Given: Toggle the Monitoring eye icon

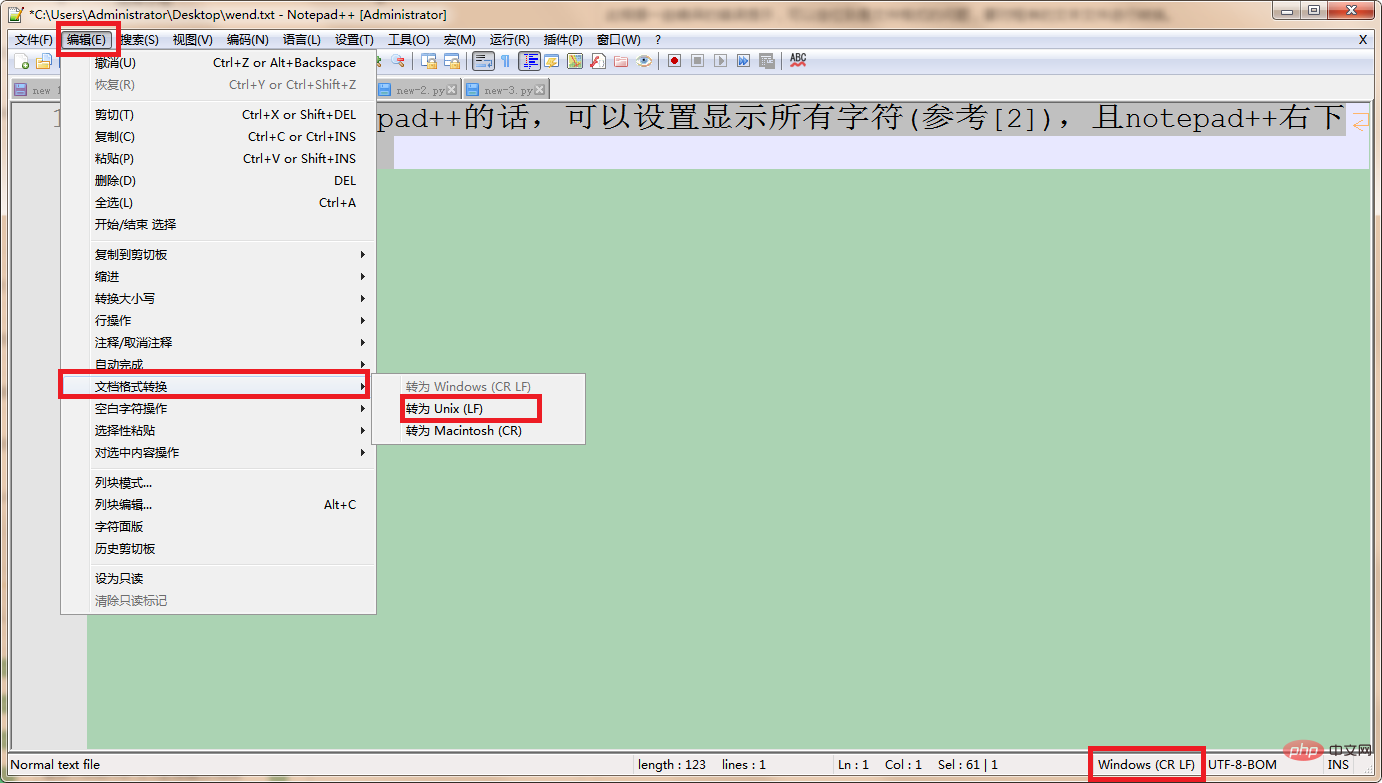Looking at the screenshot, I should click(644, 61).
